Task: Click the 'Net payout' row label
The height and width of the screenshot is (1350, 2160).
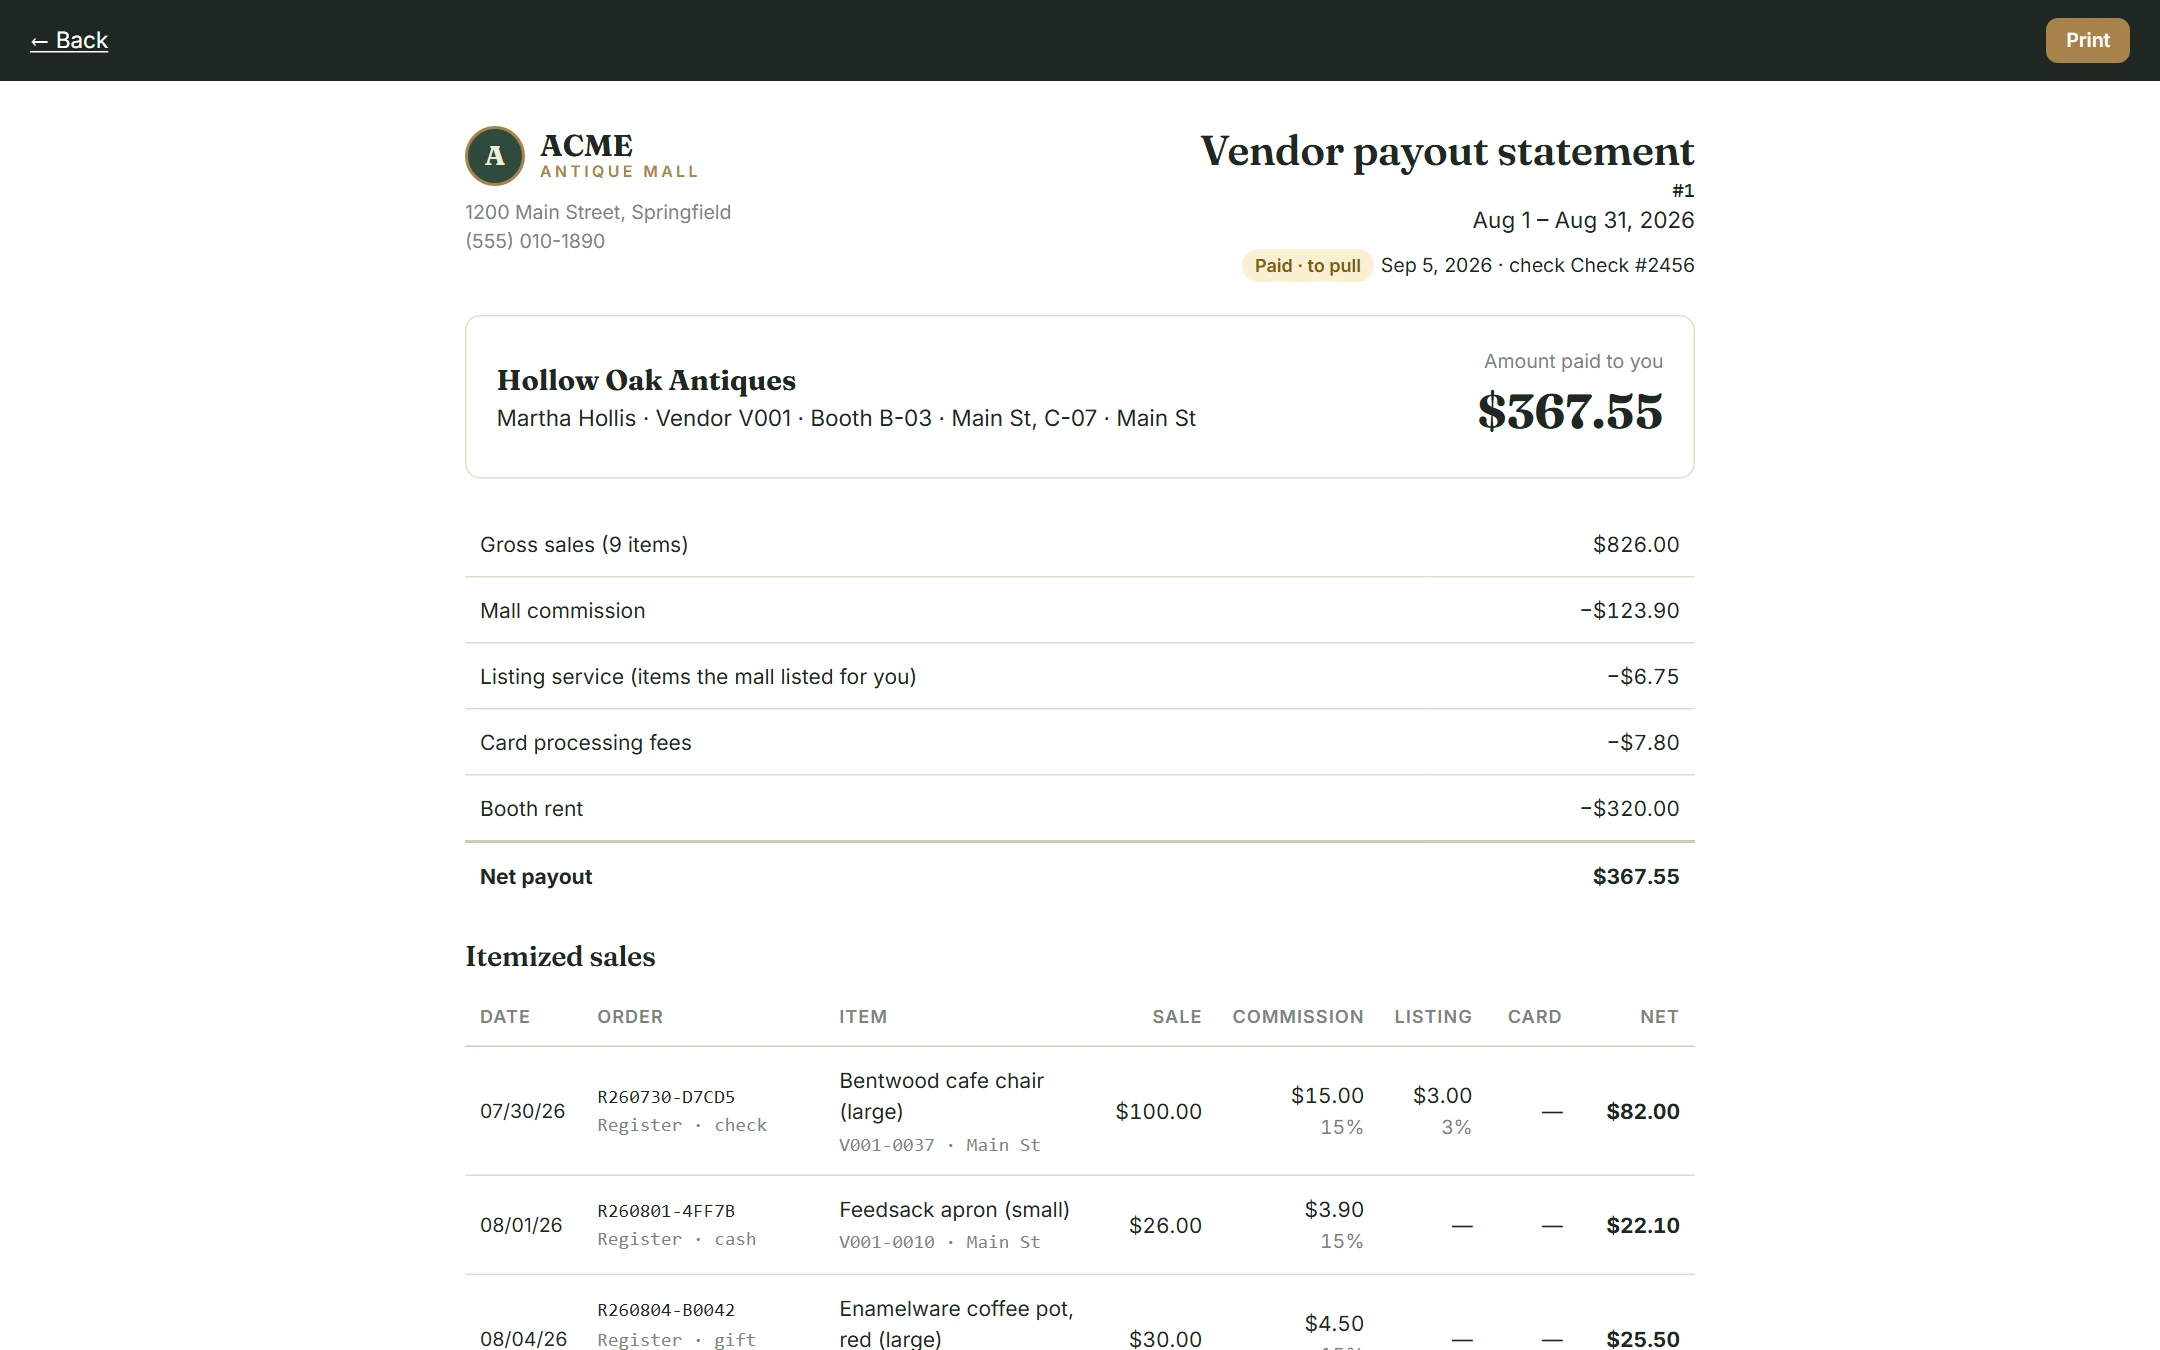Action: [536, 876]
